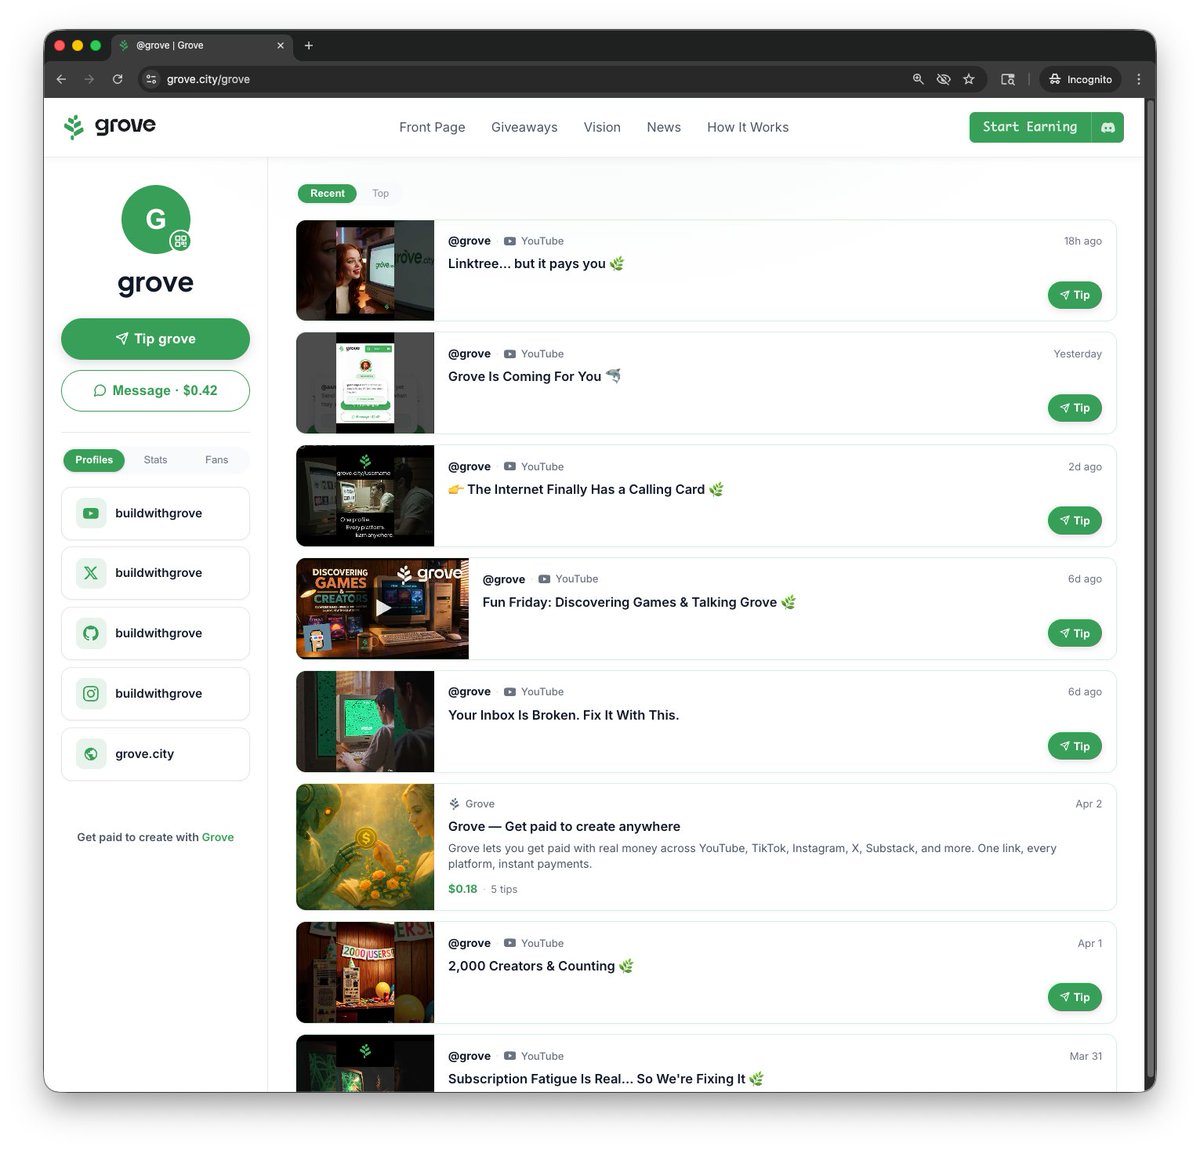The height and width of the screenshot is (1150, 1200).
Task: Click the '18h ago' timestamp
Action: coord(1083,241)
